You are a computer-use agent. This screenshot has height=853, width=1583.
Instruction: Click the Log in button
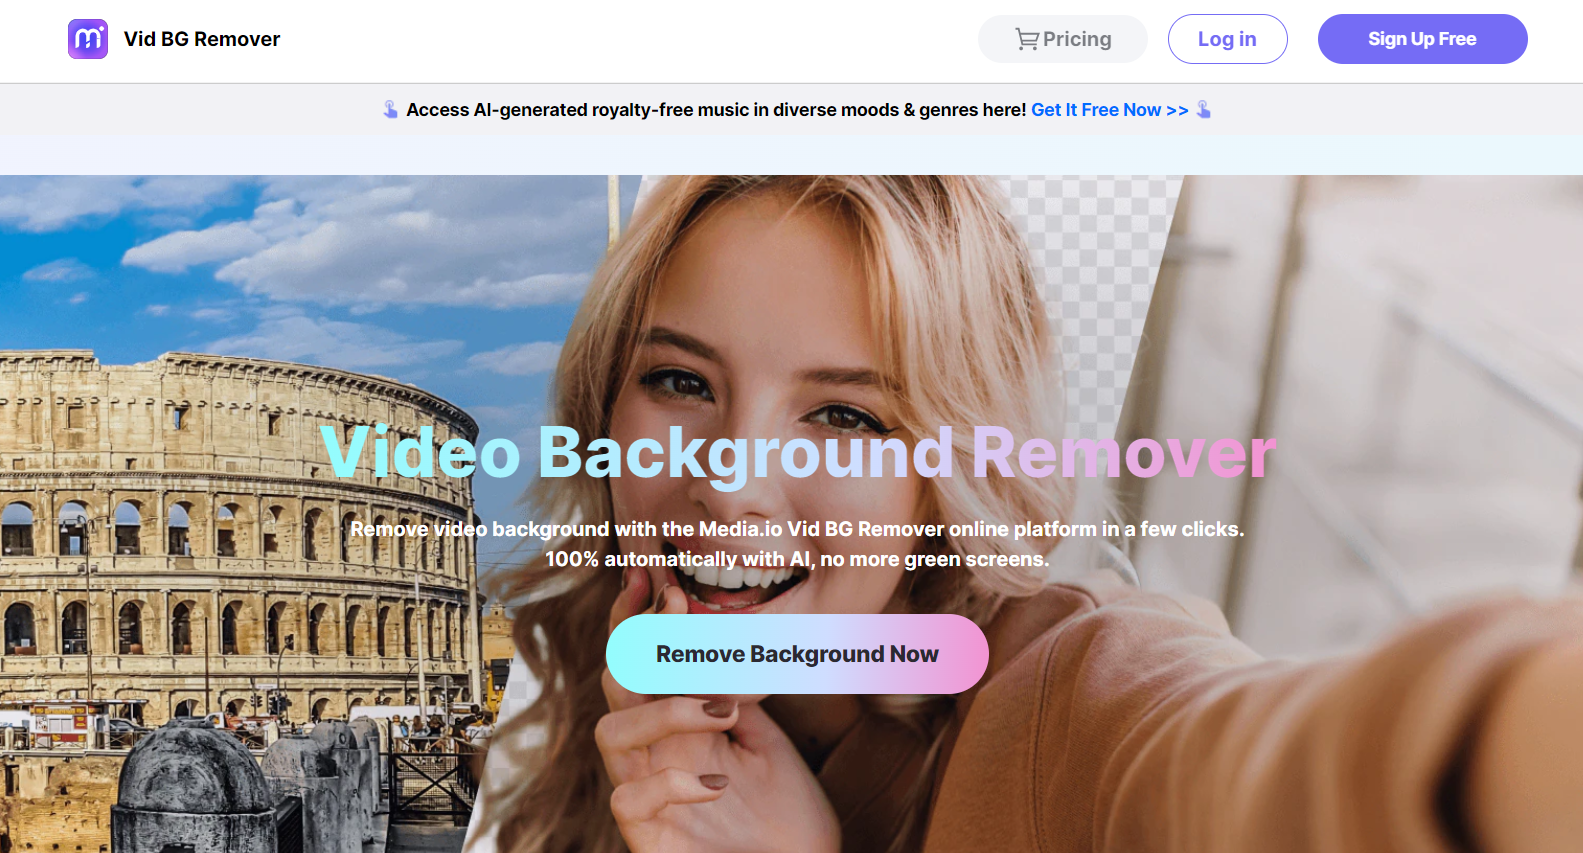click(1227, 39)
